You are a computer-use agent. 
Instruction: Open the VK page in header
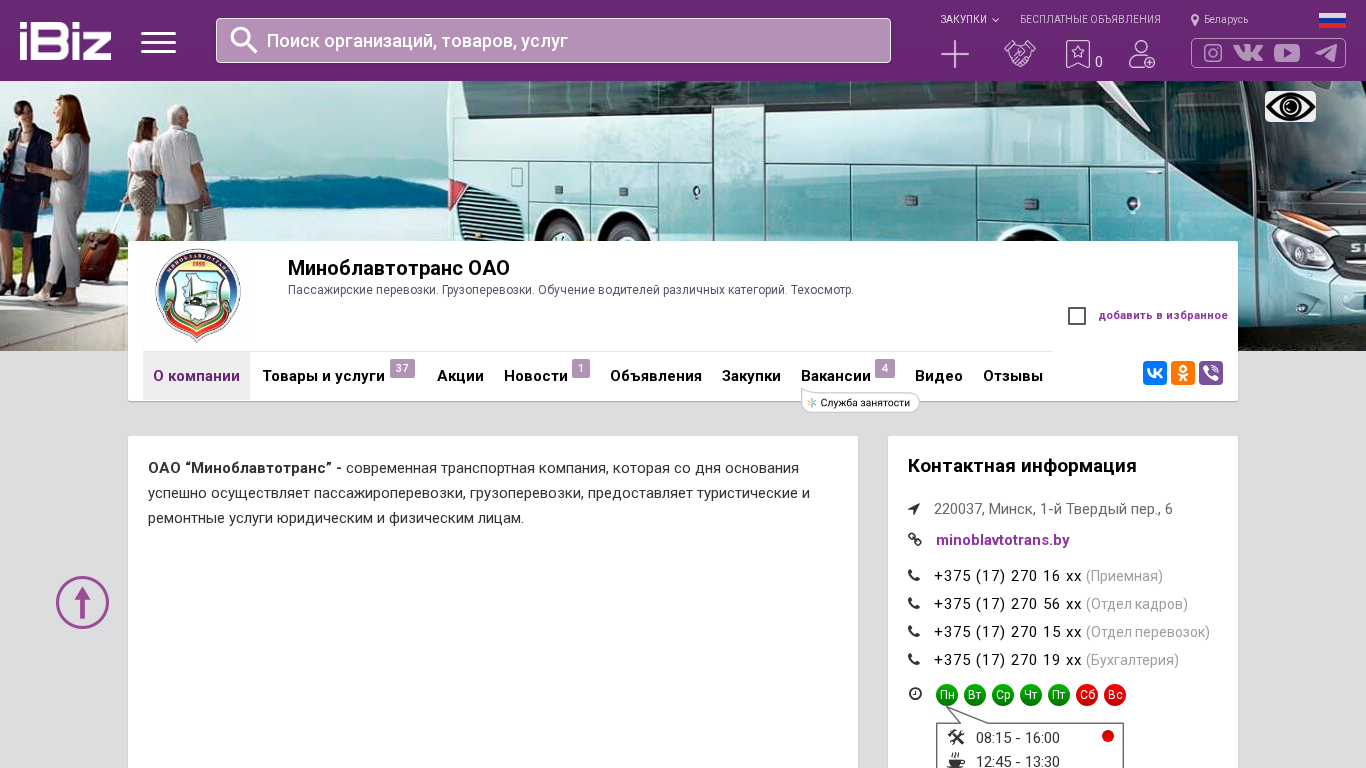coord(1248,53)
